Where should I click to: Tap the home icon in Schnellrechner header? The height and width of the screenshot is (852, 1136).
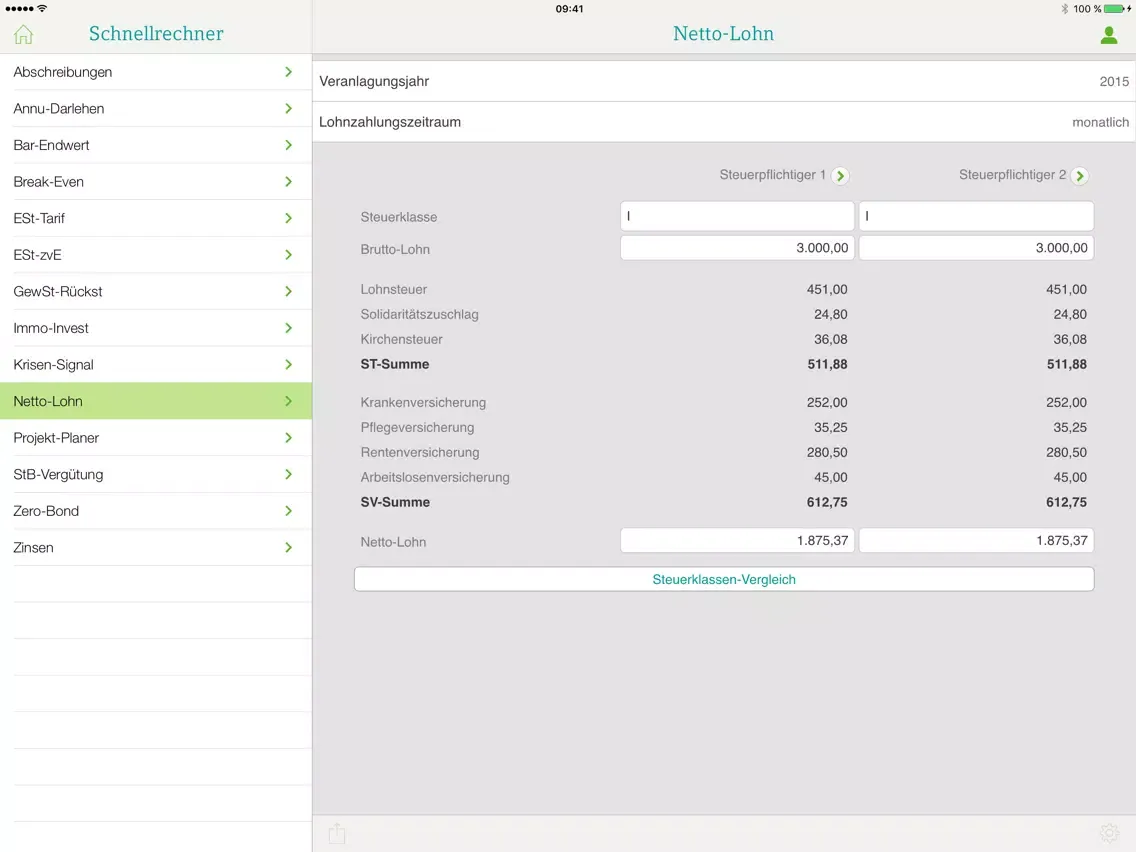[23, 34]
